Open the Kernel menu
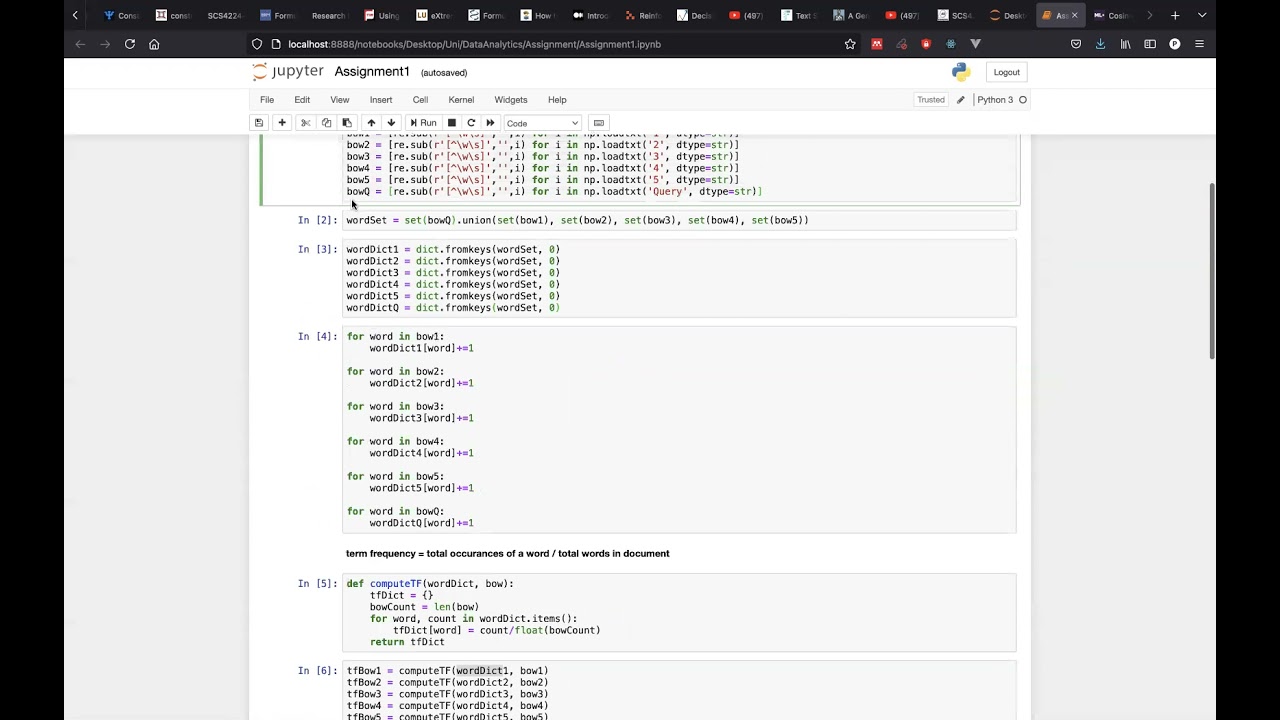The image size is (1280, 720). (461, 100)
